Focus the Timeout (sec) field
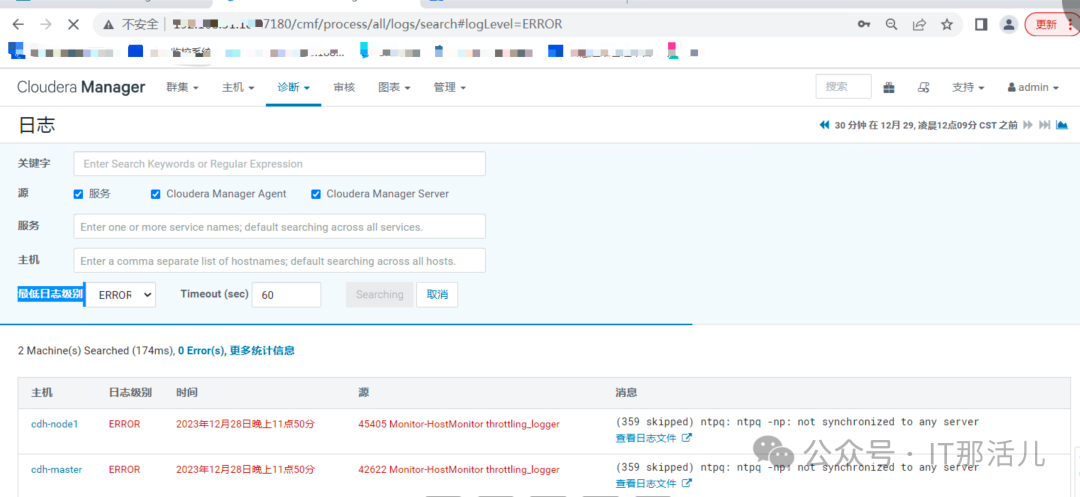1080x497 pixels. click(287, 295)
